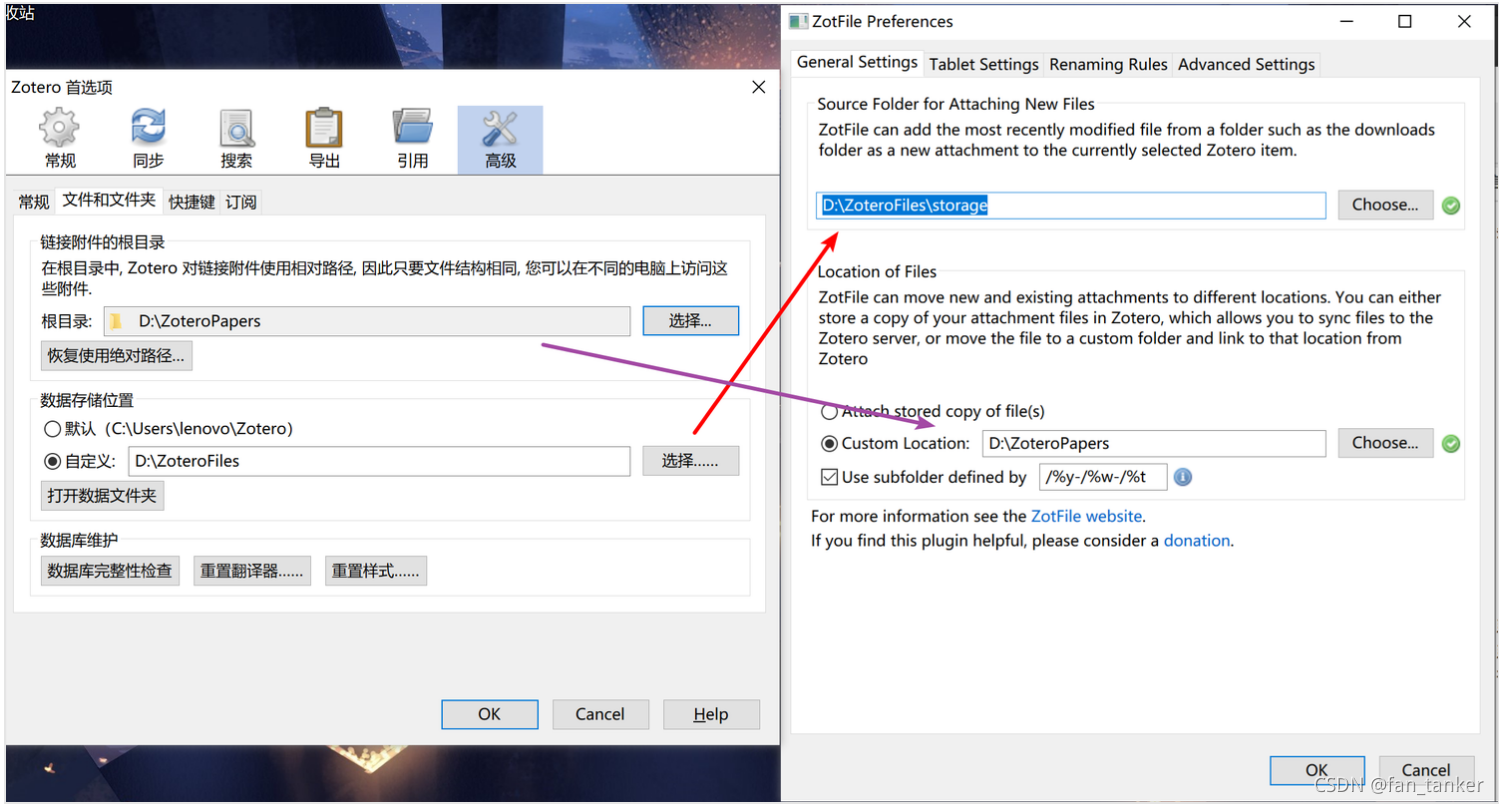Click the subfolder pattern field /%y-/%w-/%t
This screenshot has width=1499, height=805.
1104,477
